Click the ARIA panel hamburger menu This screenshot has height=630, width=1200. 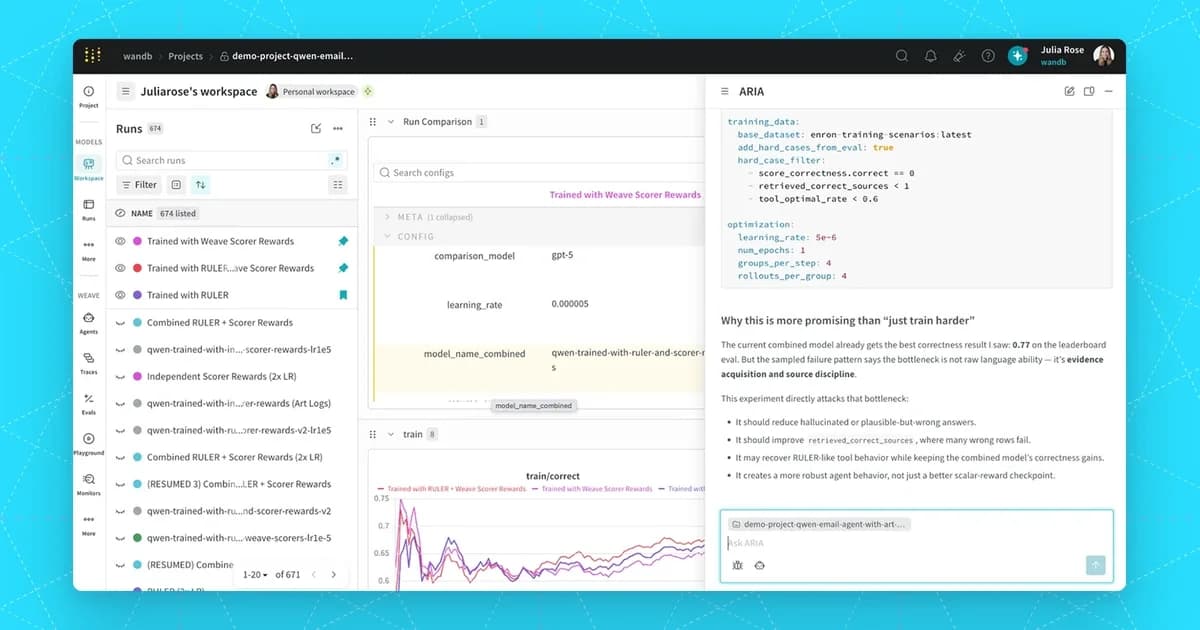point(724,91)
